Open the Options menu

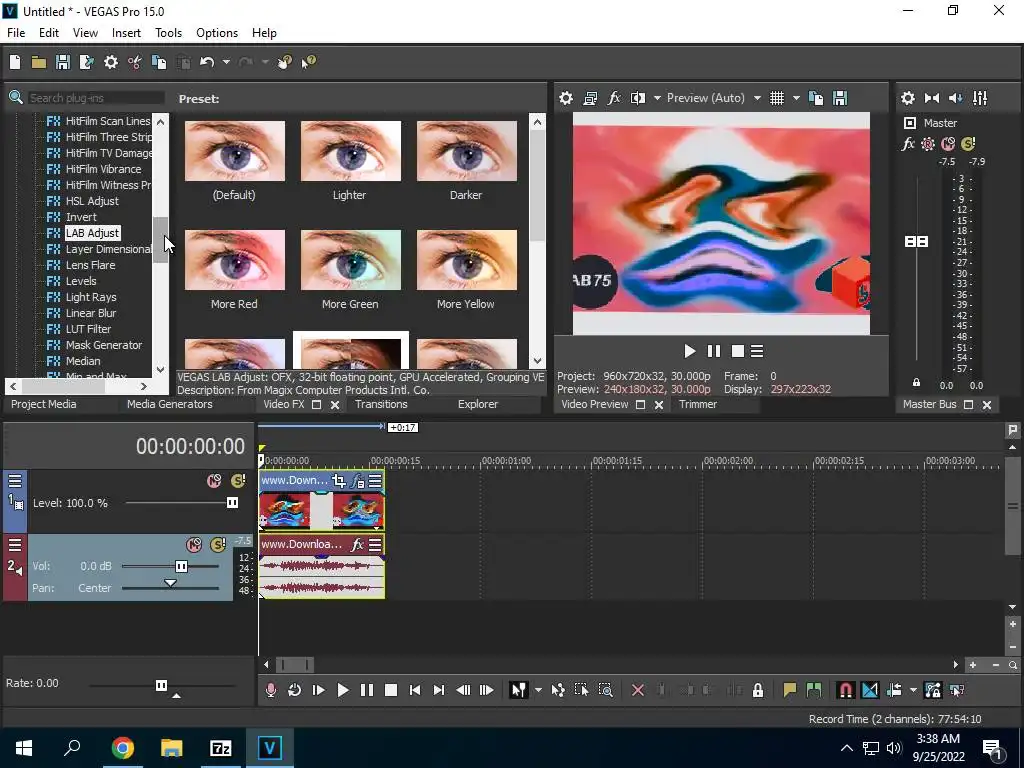click(x=217, y=33)
